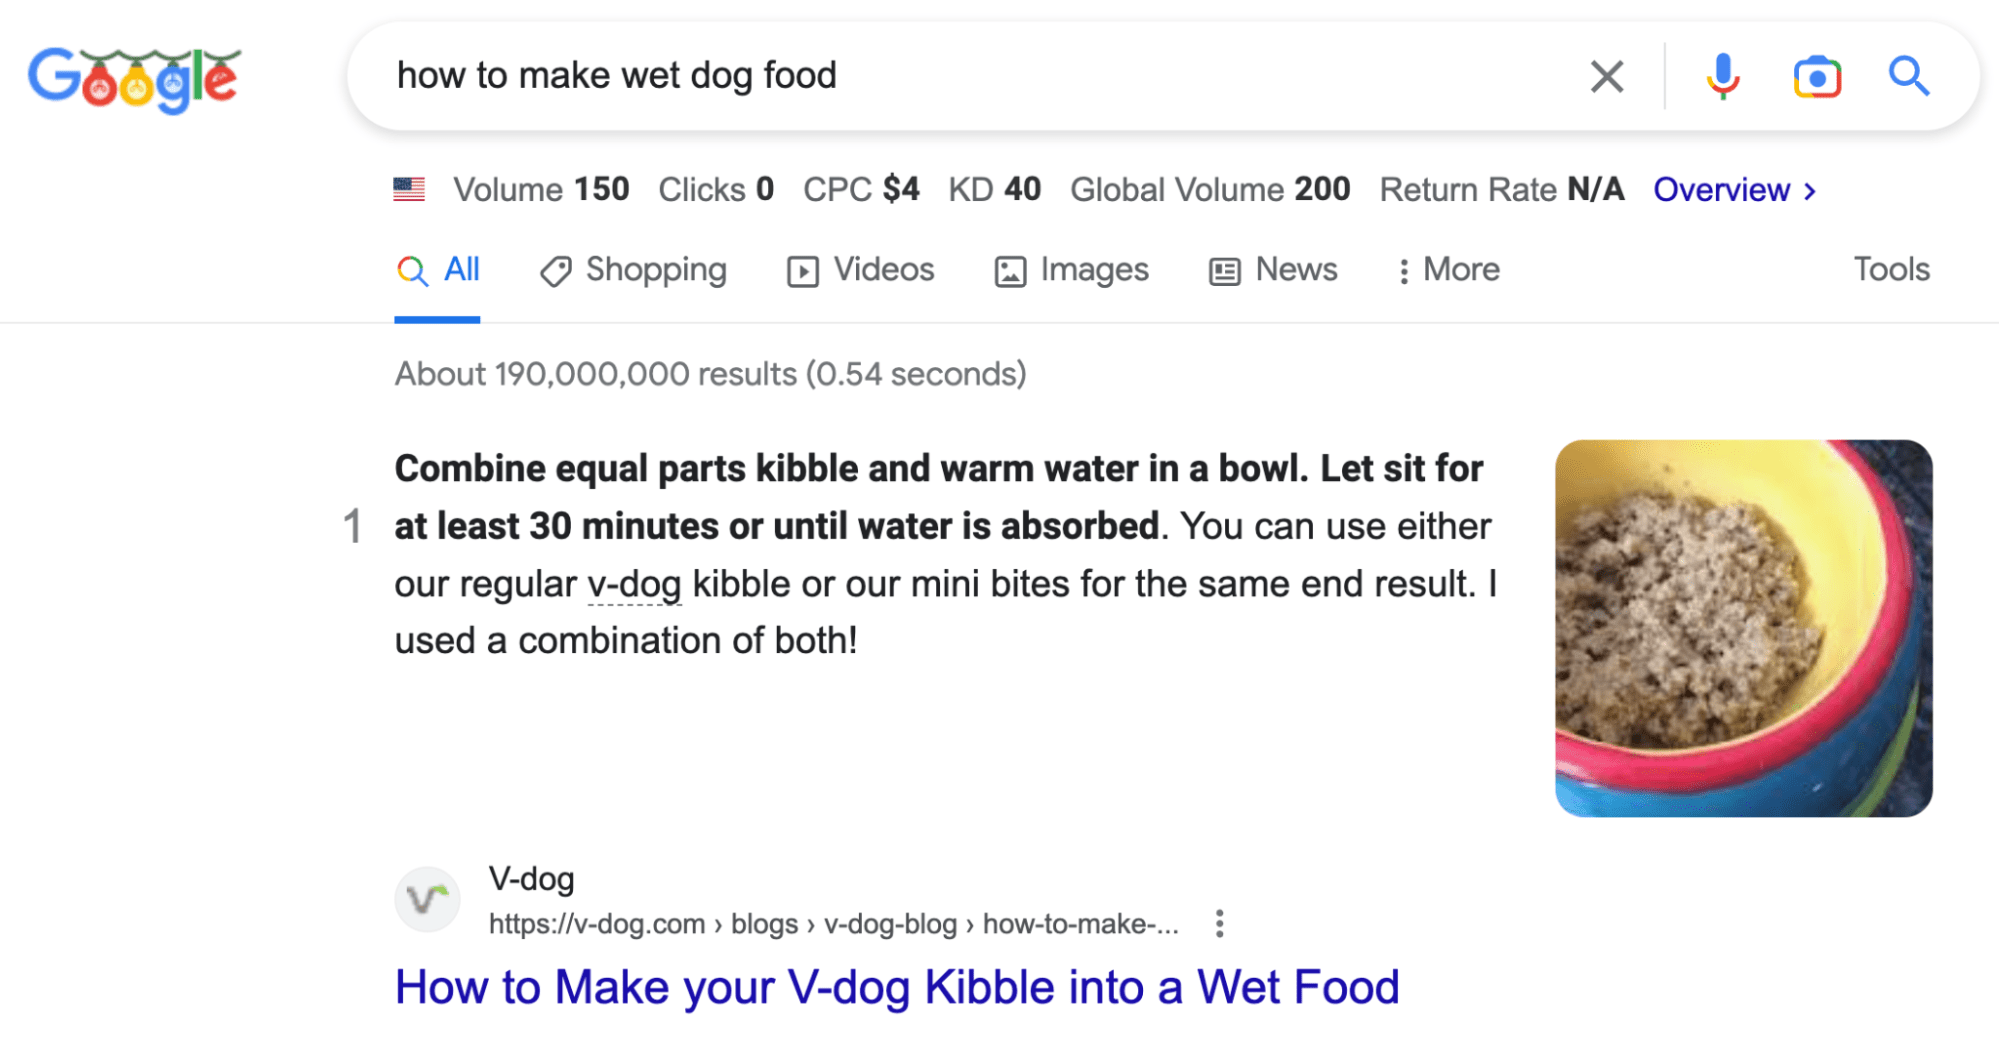Open the three-dot menu beside v-dog.com URL

pos(1220,924)
